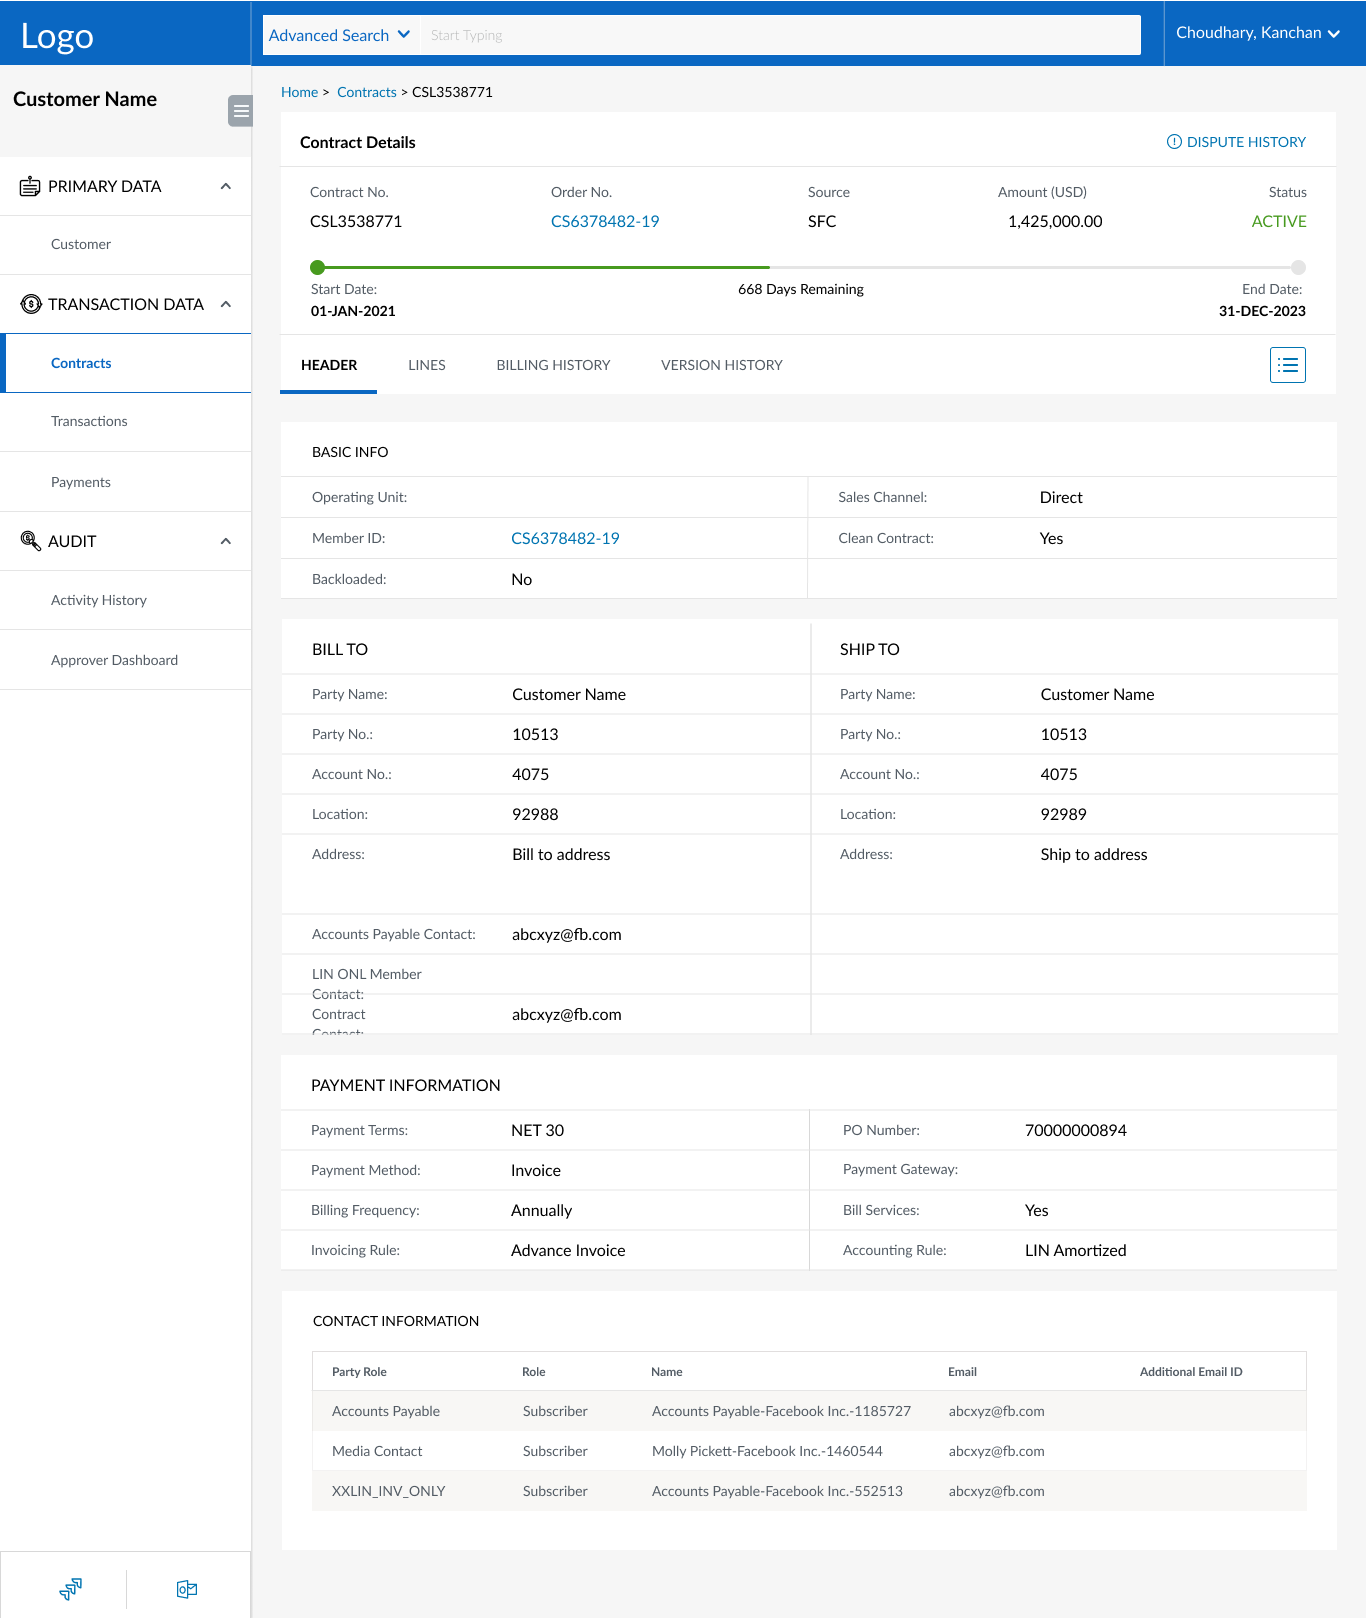Click the 668 Days Remaining label
This screenshot has height=1618, width=1366.
(x=801, y=289)
